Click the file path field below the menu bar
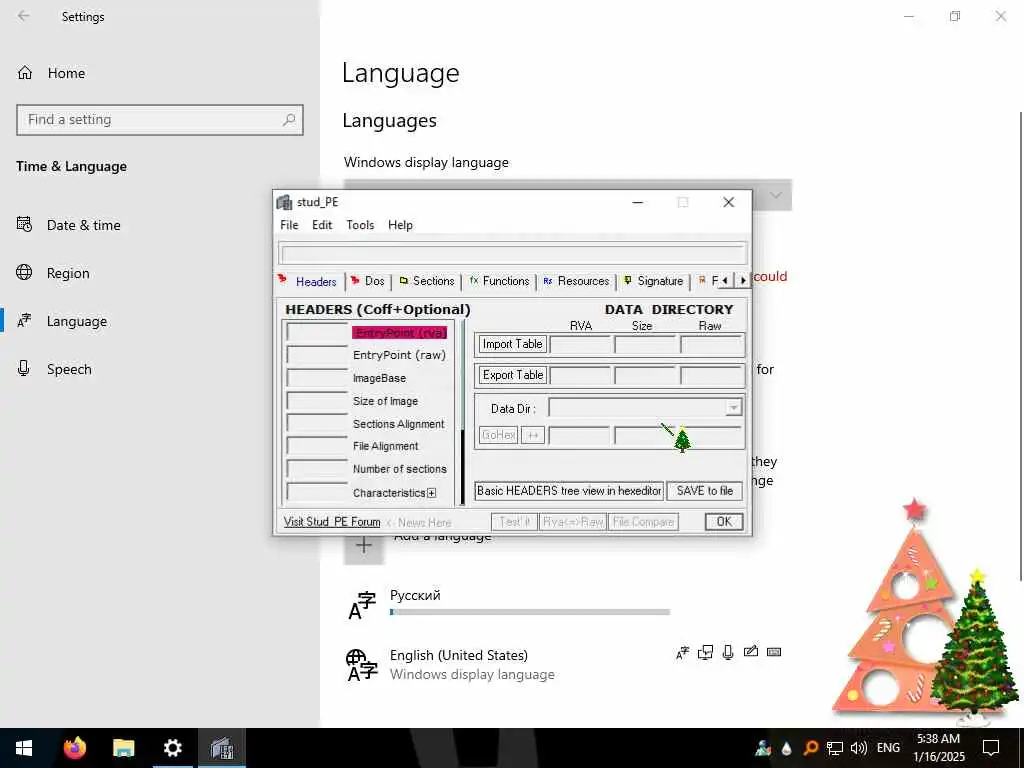Viewport: 1024px width, 768px height. point(513,253)
